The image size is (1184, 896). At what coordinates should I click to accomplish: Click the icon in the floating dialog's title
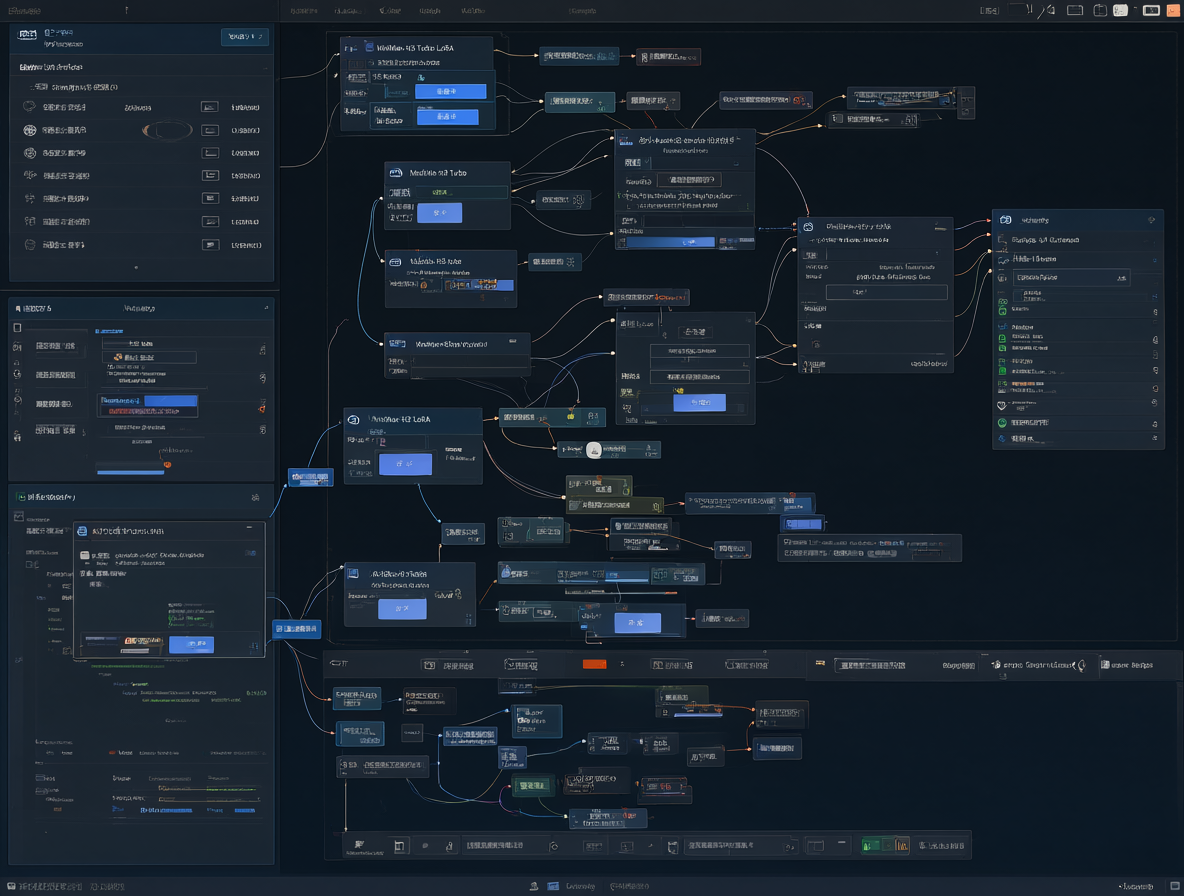pos(82,531)
